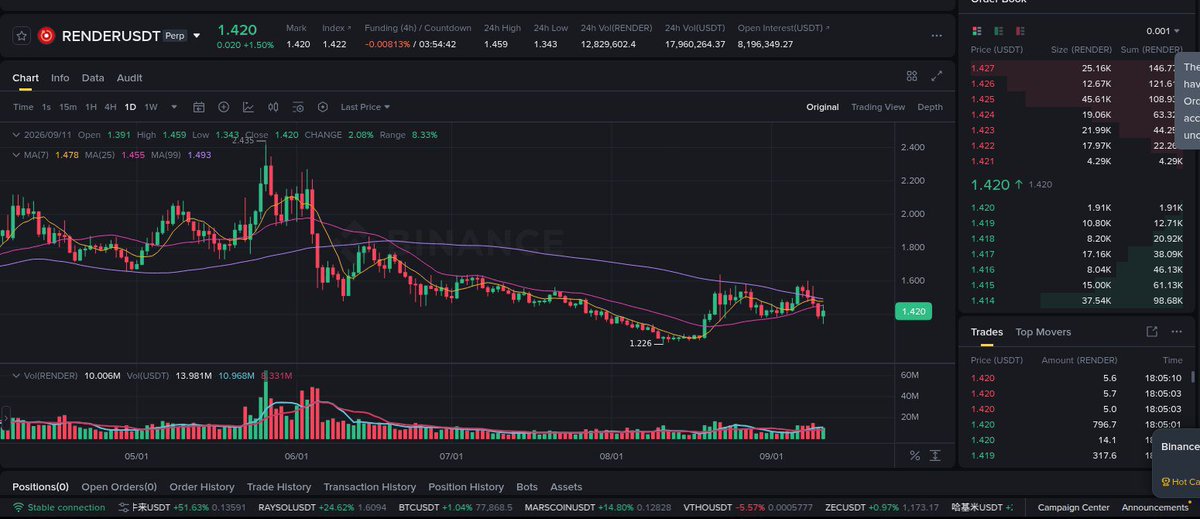
Task: Add RENDERUSDT to favorites with star icon
Action: pos(20,35)
